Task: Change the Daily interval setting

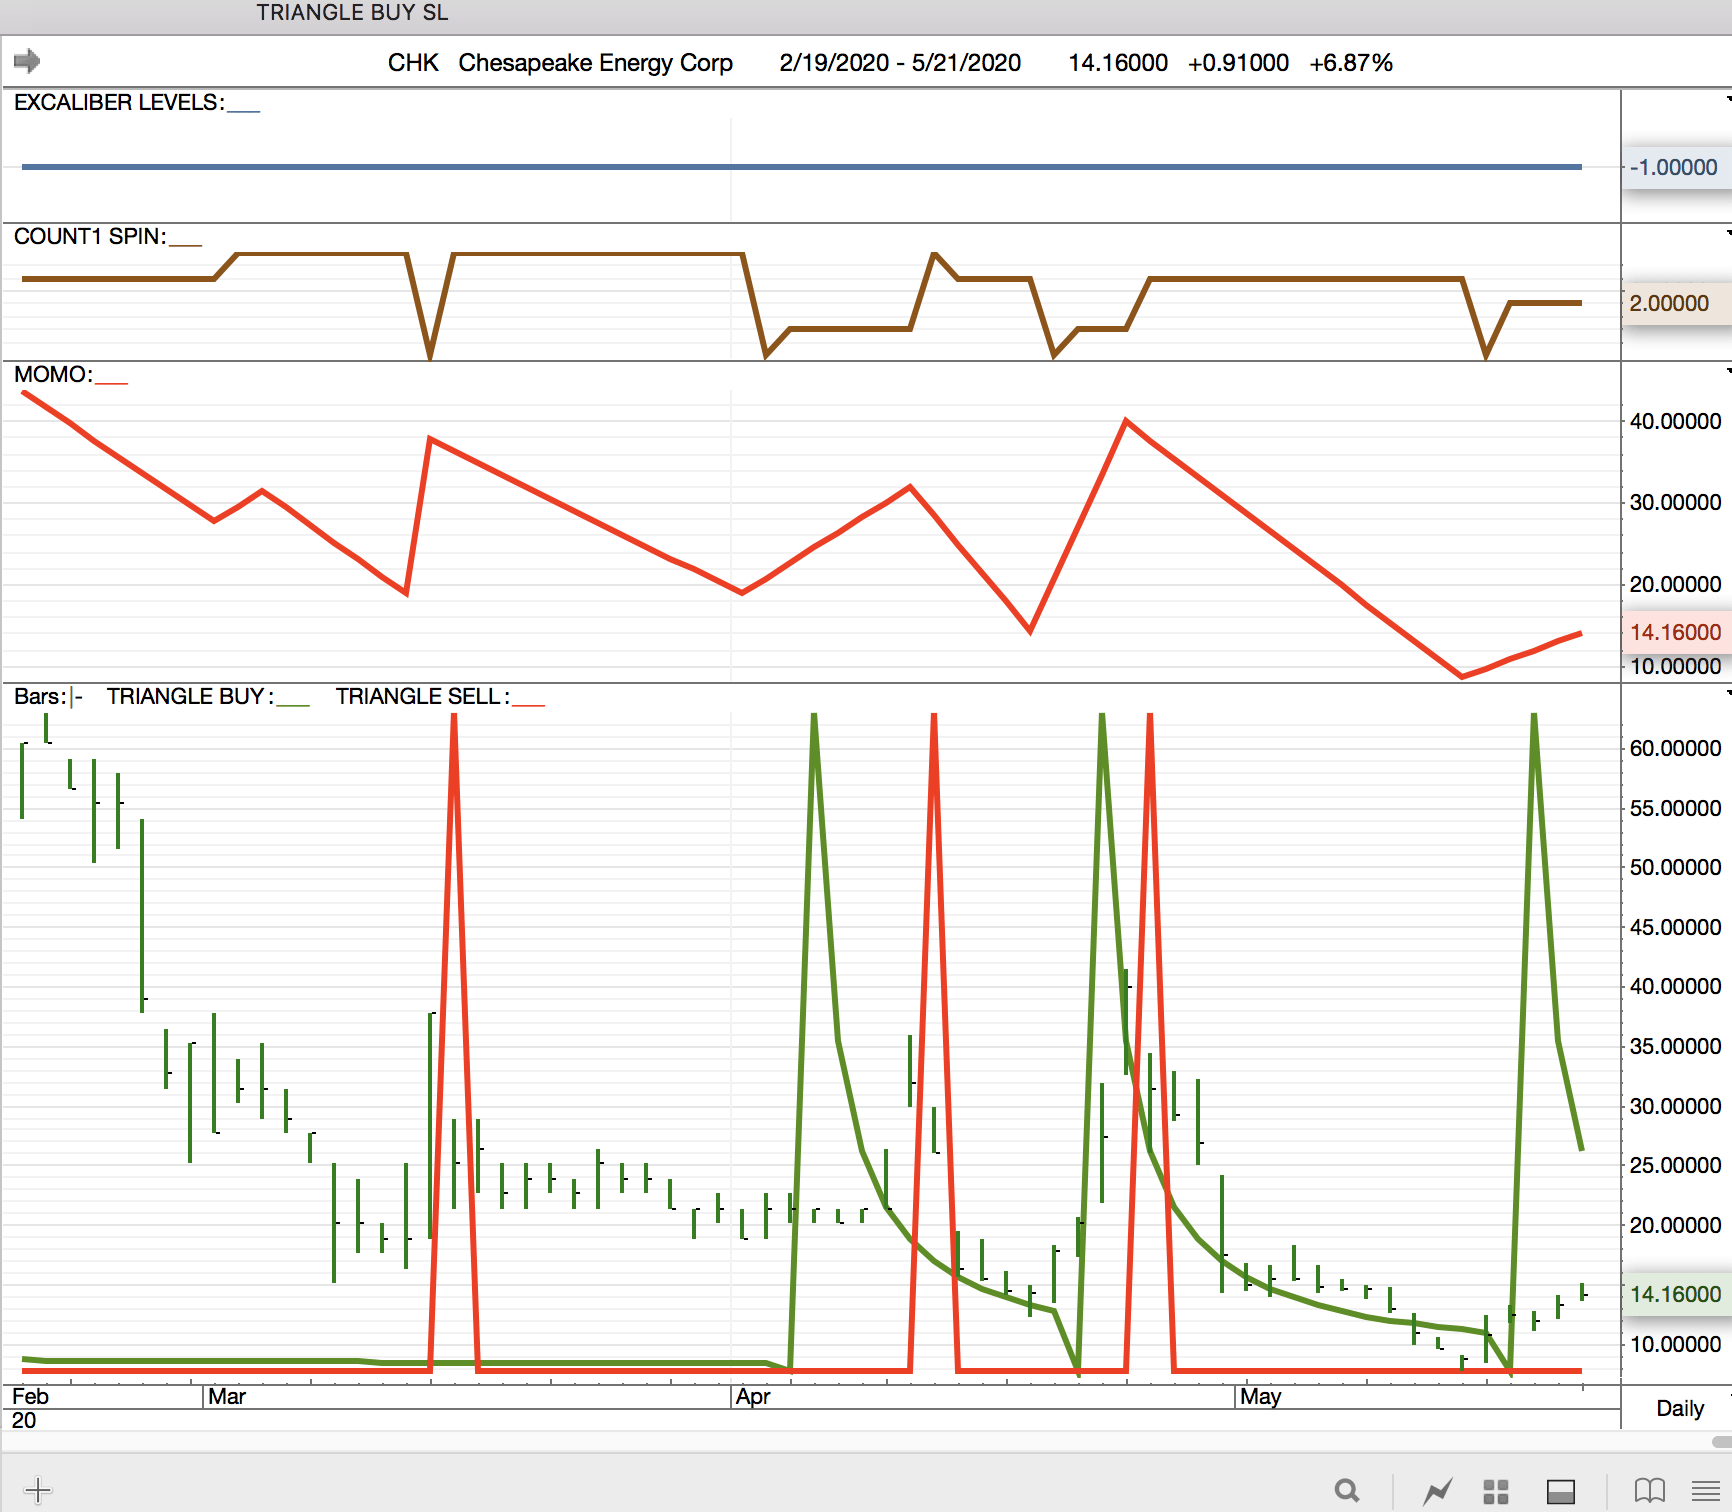Action: point(1680,1408)
